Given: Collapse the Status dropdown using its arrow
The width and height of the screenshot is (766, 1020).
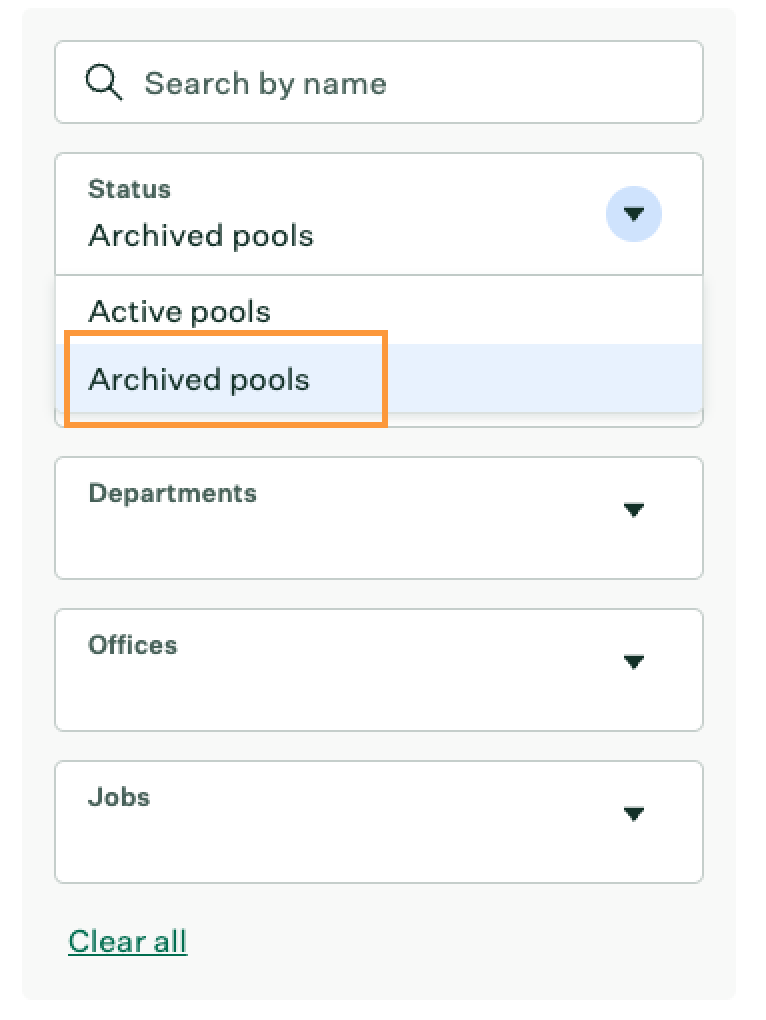Looking at the screenshot, I should click(x=633, y=213).
